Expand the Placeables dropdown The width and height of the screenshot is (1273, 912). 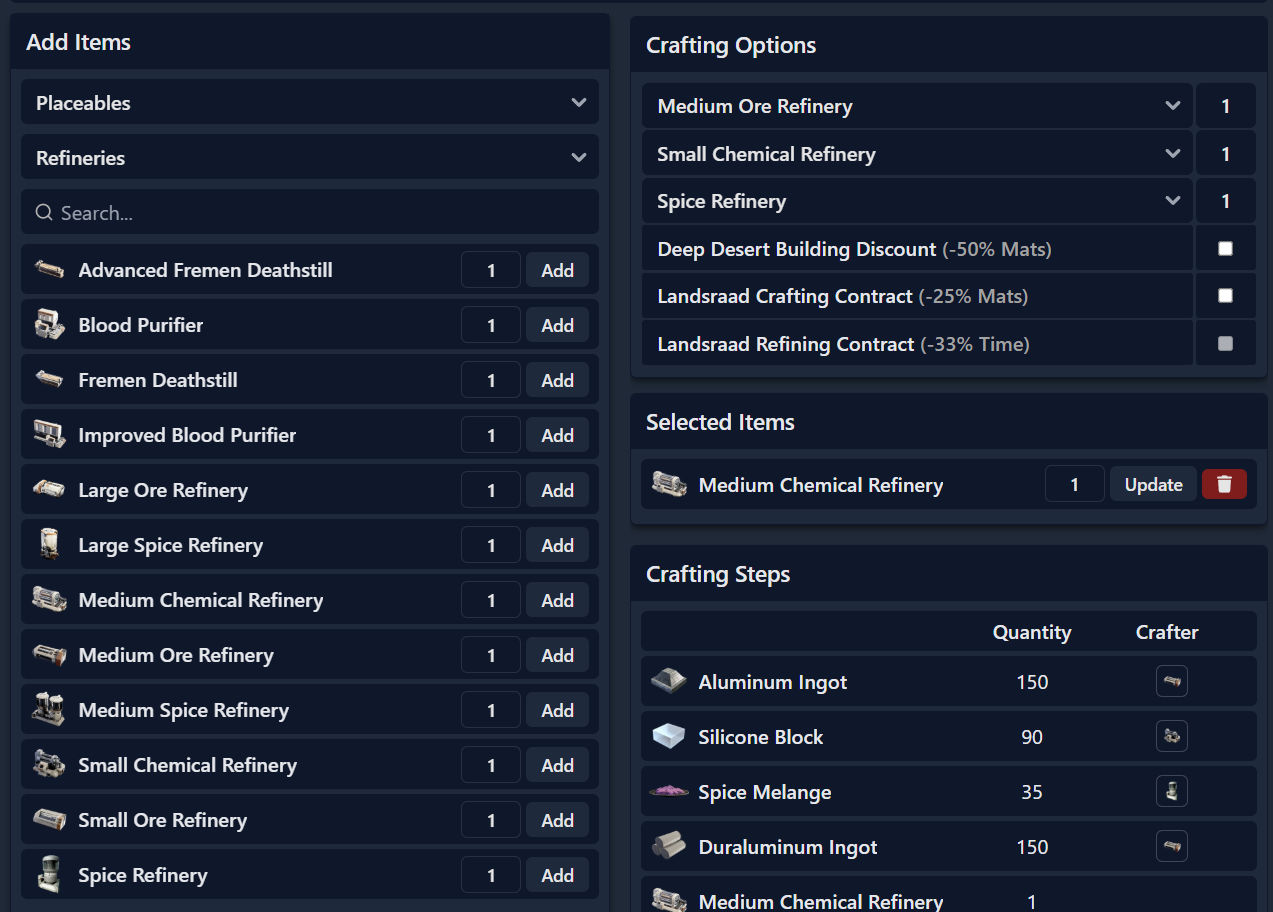point(310,102)
